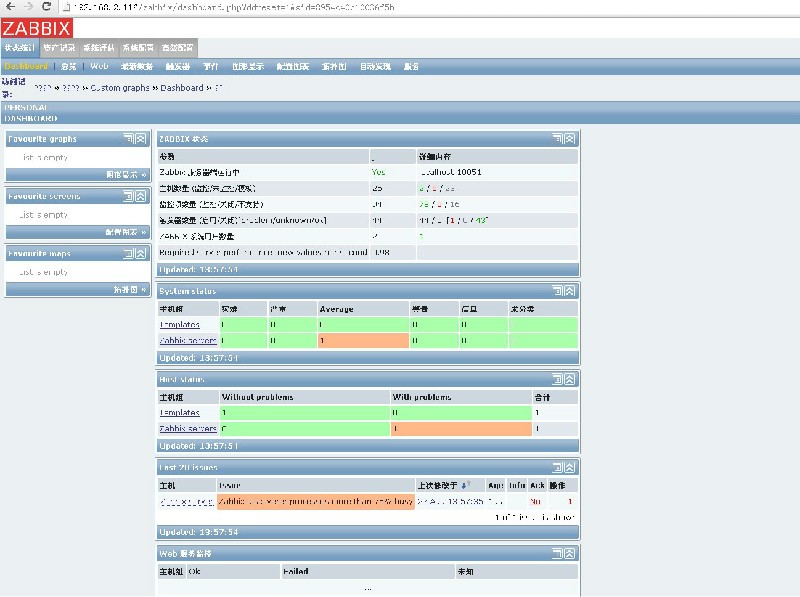Open menu icon of System status widget
This screenshot has height=597, width=800.
tap(558, 291)
